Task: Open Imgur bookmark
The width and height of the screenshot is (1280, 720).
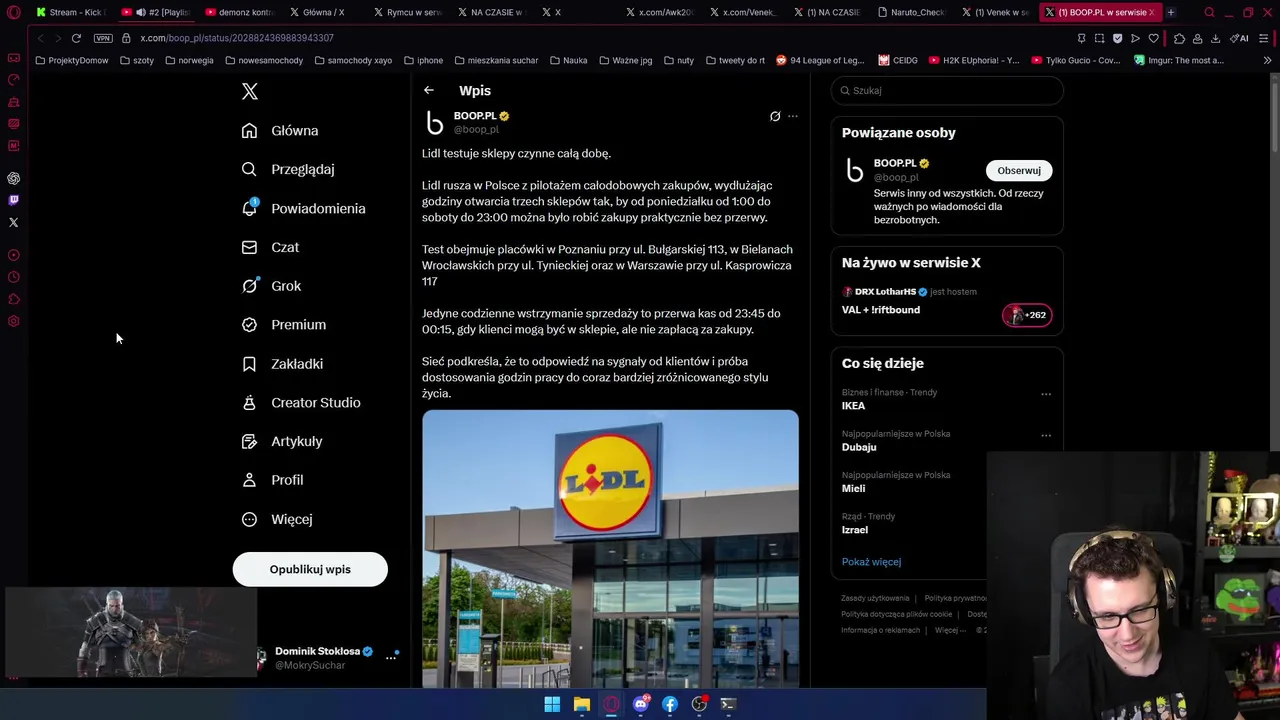Action: 1178,60
